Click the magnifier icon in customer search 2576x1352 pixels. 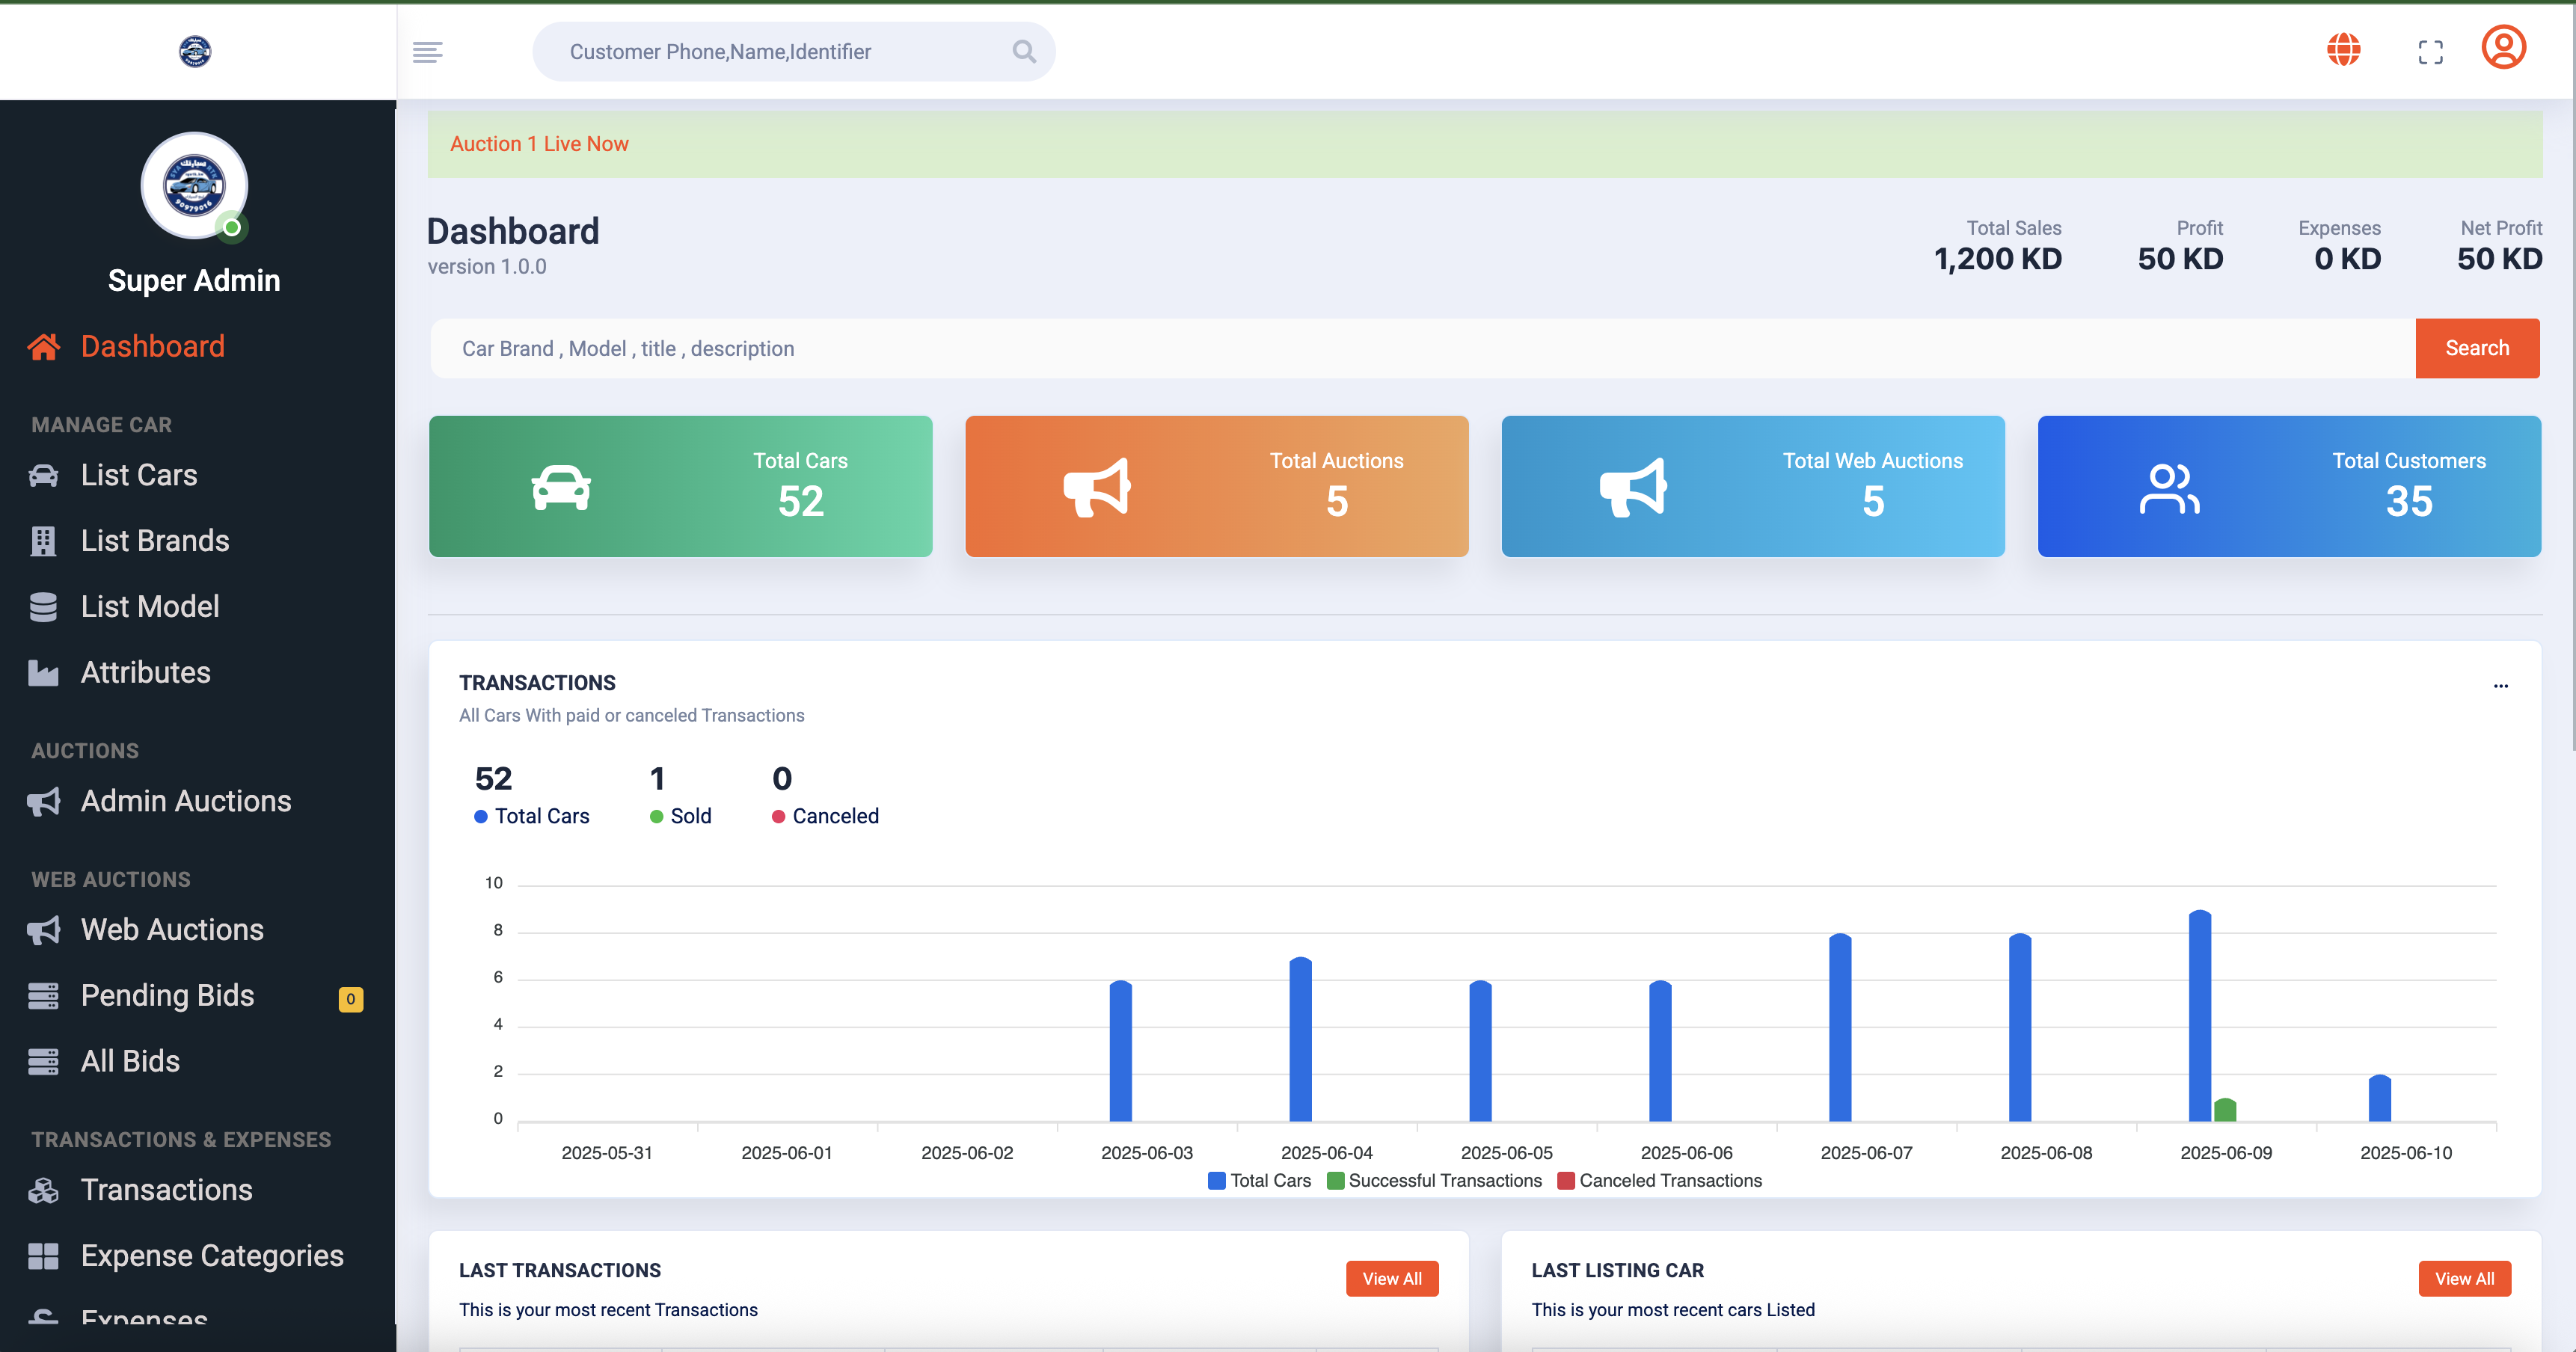(1023, 51)
